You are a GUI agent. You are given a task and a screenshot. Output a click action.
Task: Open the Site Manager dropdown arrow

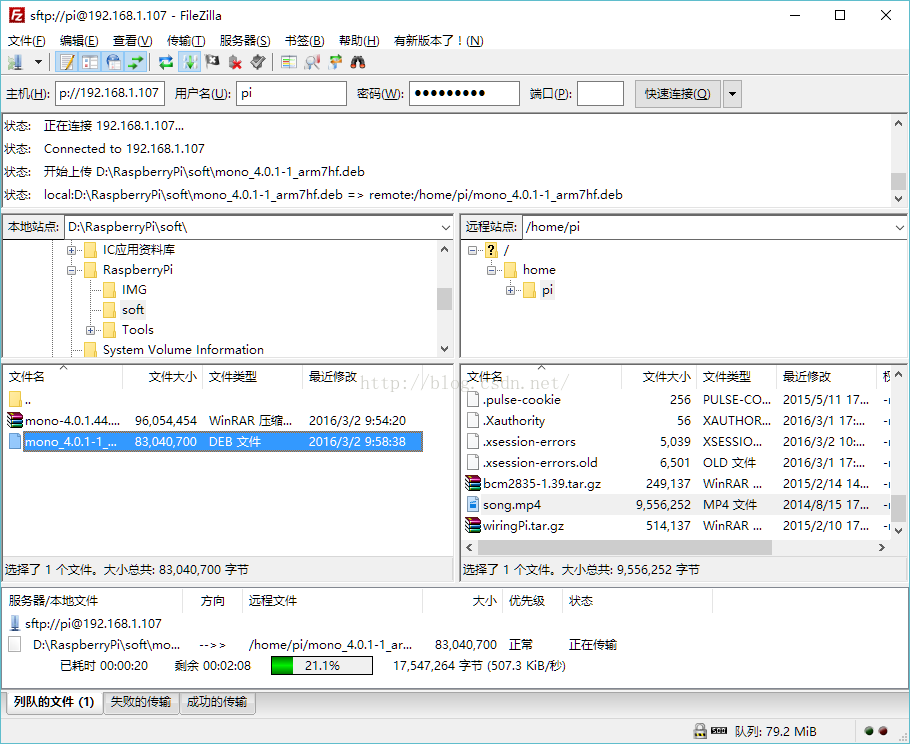coord(38,62)
